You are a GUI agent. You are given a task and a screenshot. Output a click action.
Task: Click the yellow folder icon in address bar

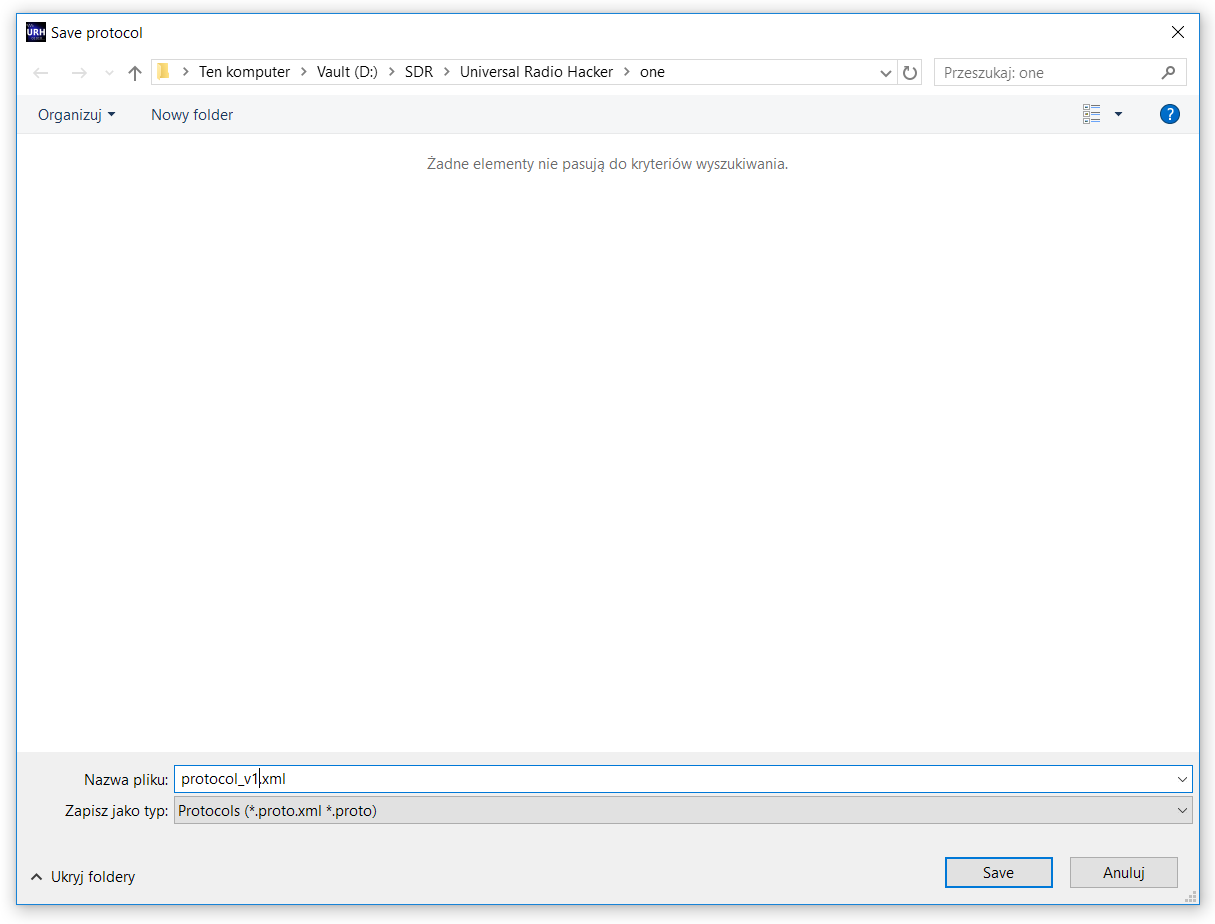click(x=164, y=71)
